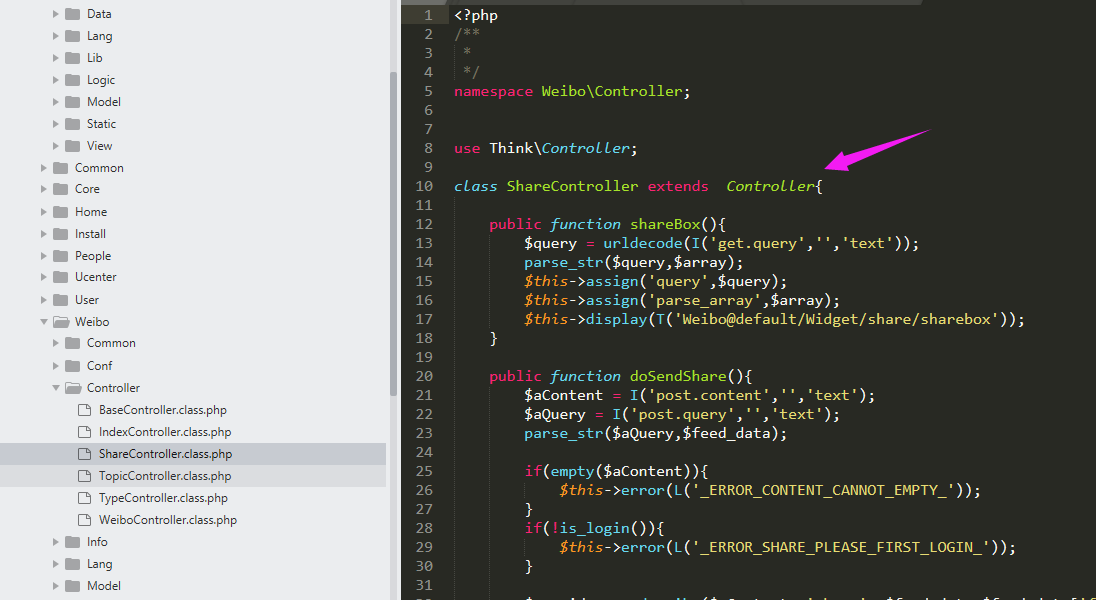Screen dimensions: 1096x600
Task: Click 'shareBox' function name in code
Action: point(665,224)
